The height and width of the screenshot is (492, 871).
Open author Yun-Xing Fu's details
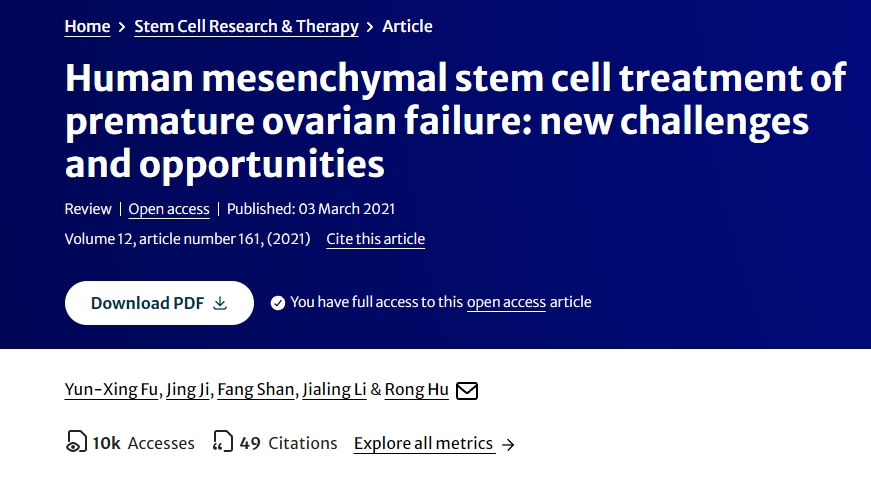pyautogui.click(x=111, y=389)
